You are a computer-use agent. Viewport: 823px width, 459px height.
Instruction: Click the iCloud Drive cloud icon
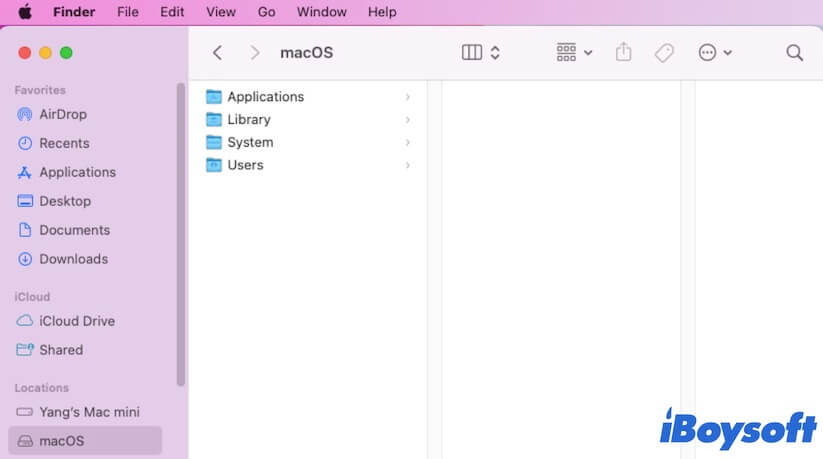(25, 320)
